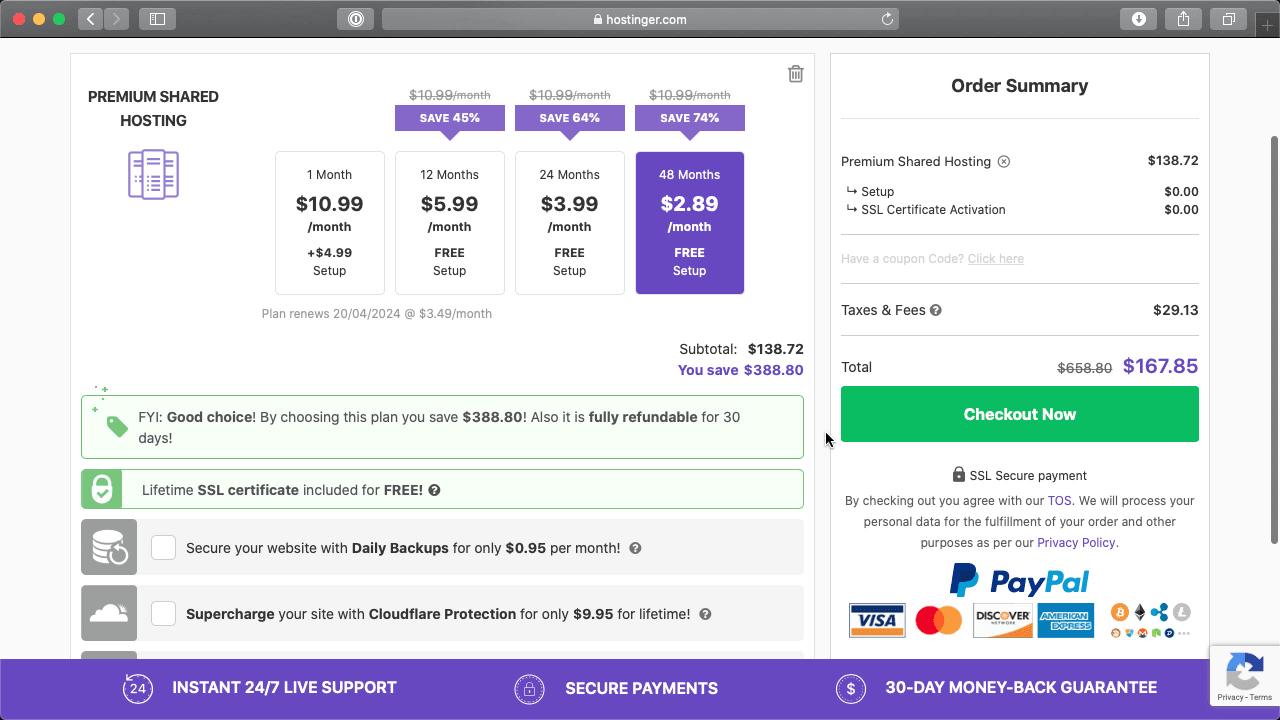Show SSL certificate info tooltip

pyautogui.click(x=434, y=490)
